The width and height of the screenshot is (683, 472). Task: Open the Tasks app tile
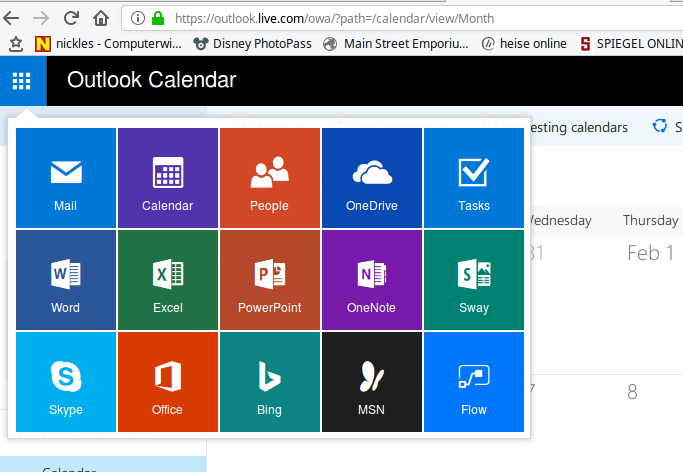(x=473, y=178)
